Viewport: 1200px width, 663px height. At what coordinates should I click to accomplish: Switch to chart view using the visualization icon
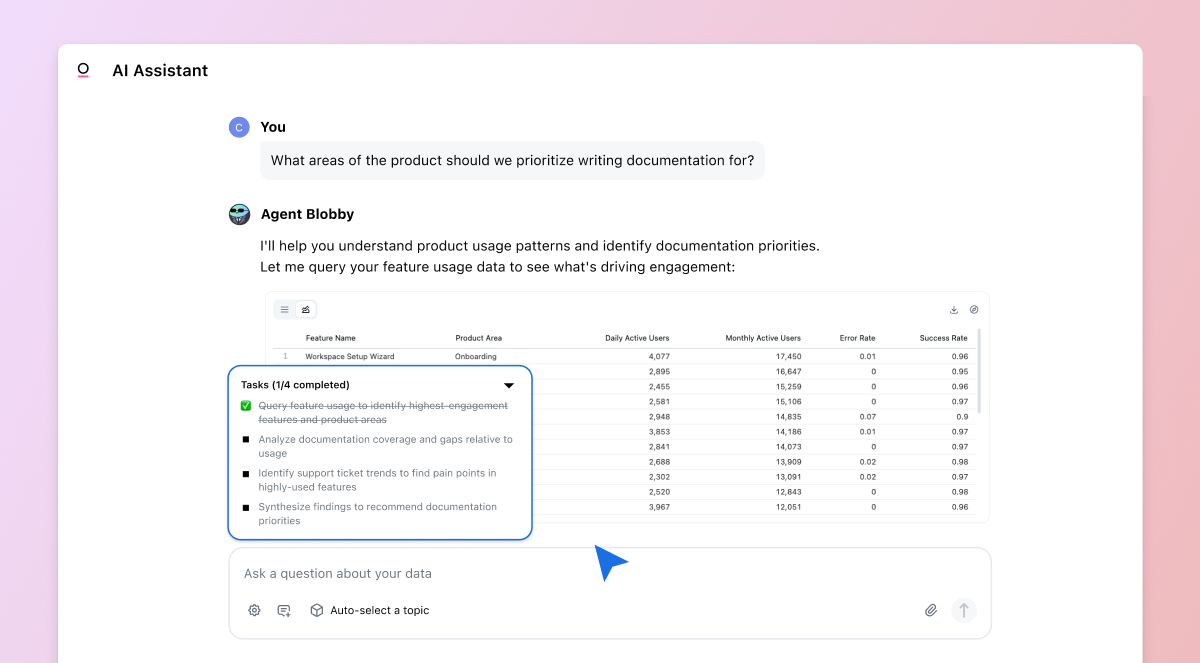pyautogui.click(x=306, y=309)
